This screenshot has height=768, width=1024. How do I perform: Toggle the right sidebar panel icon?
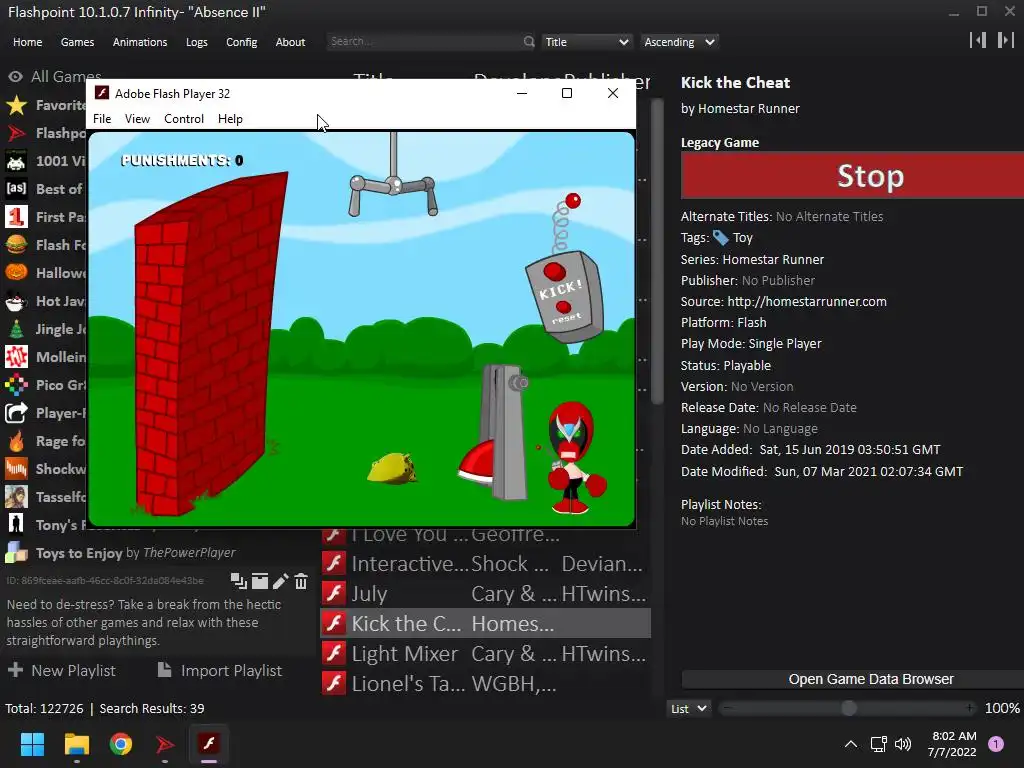(x=1006, y=40)
